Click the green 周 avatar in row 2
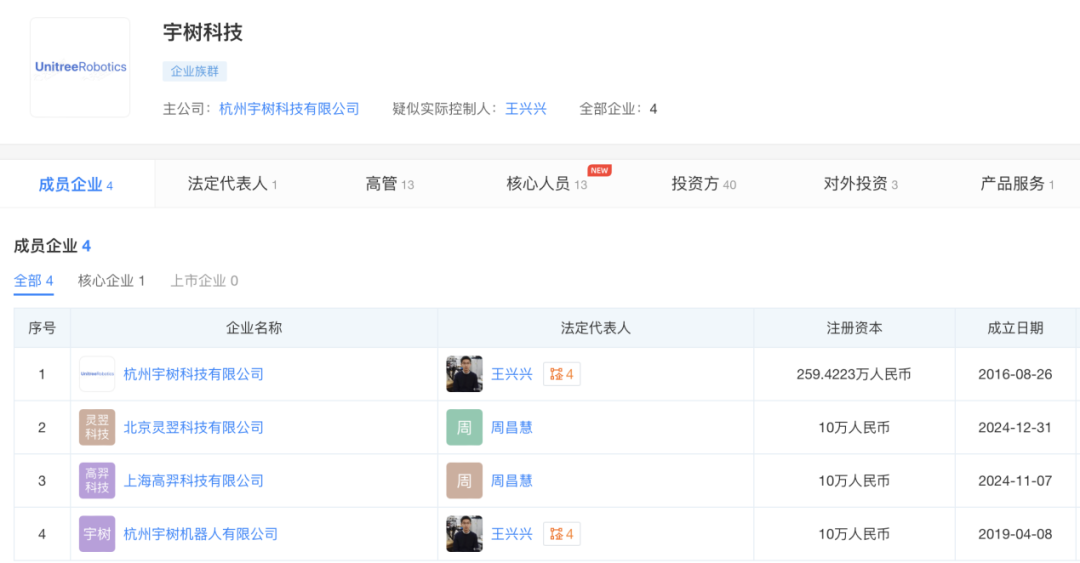The height and width of the screenshot is (563, 1080). click(x=464, y=427)
